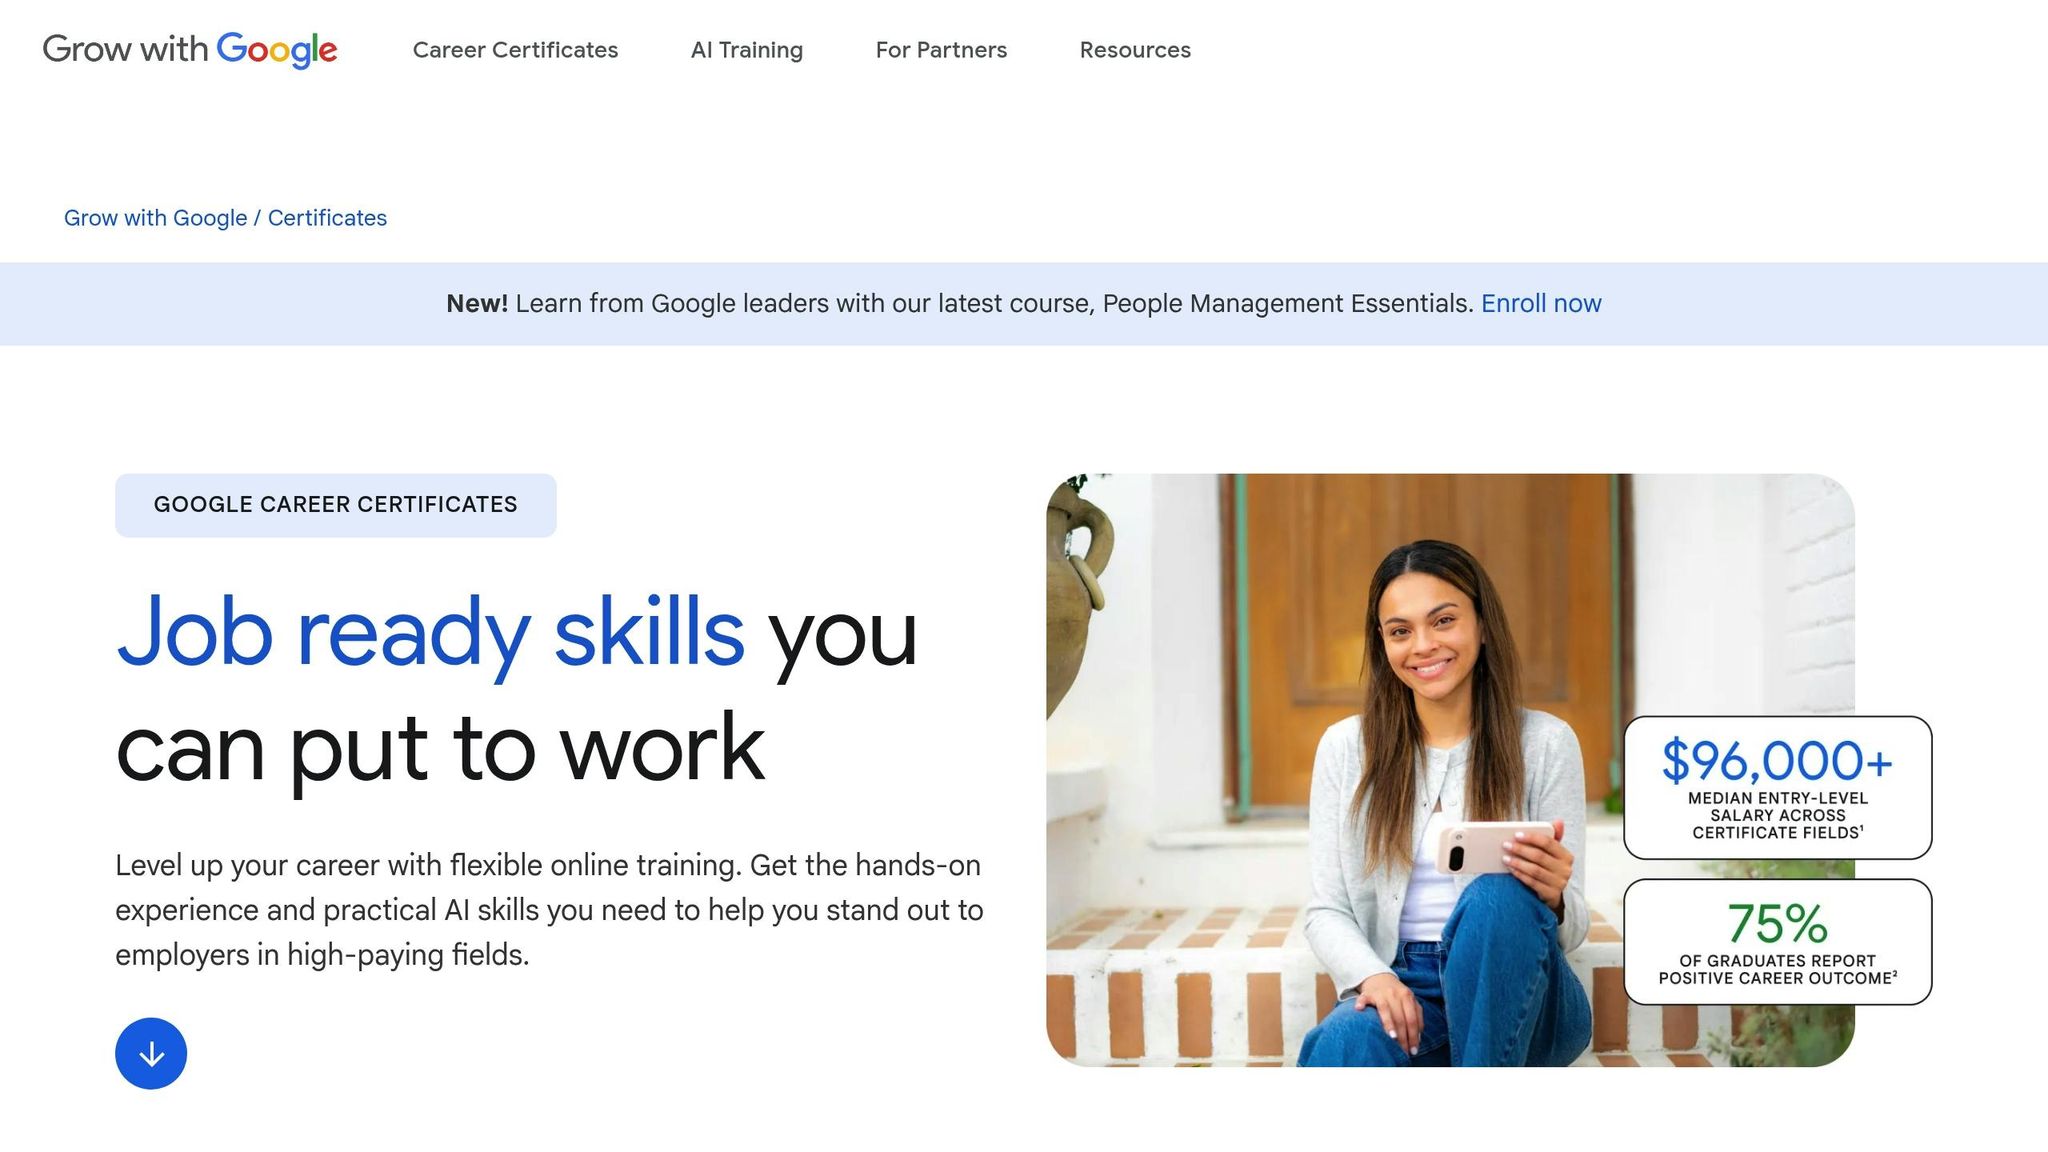Click the Grow with Google logo
The image size is (2048, 1152).
click(190, 48)
